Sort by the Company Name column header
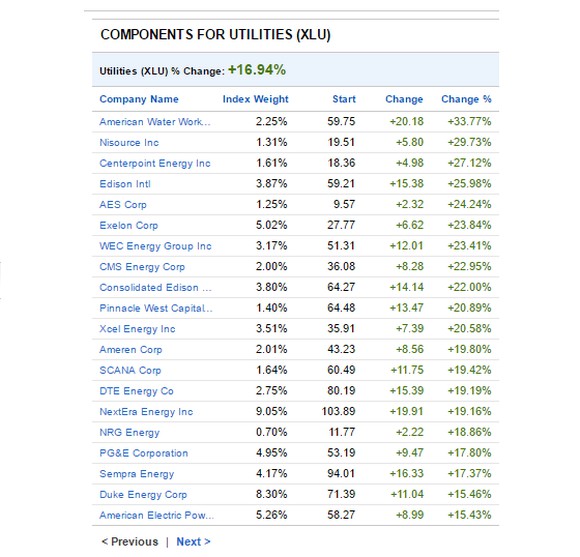This screenshot has height=557, width=580. (x=139, y=99)
